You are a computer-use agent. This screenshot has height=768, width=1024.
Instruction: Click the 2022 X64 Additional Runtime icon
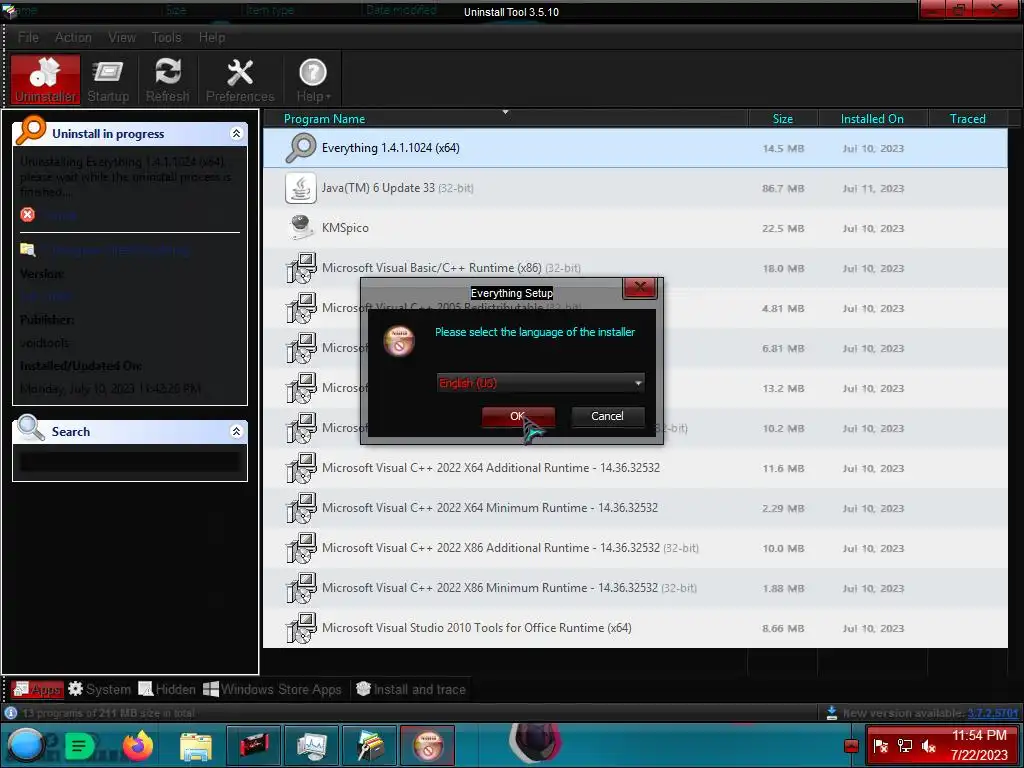pos(300,468)
